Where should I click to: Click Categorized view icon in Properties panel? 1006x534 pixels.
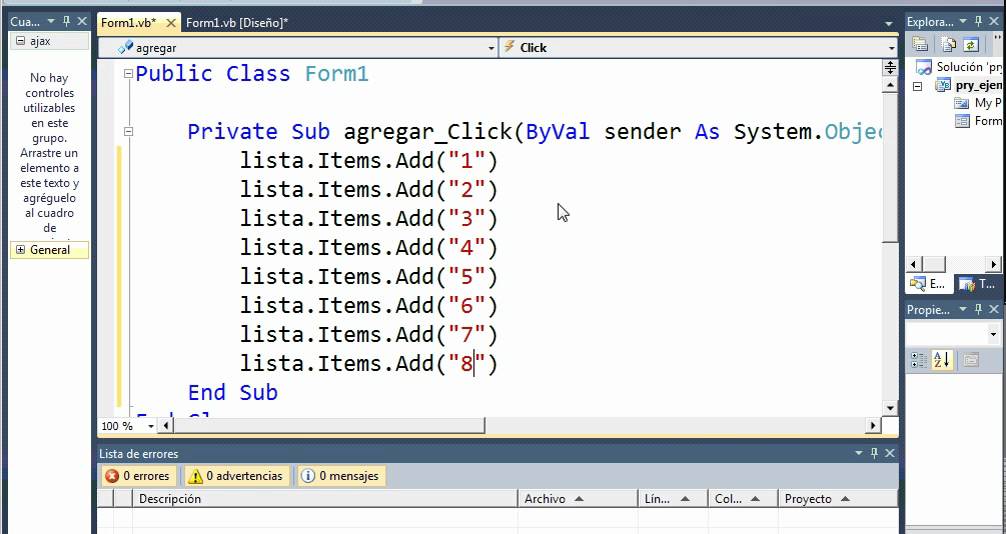(919, 360)
